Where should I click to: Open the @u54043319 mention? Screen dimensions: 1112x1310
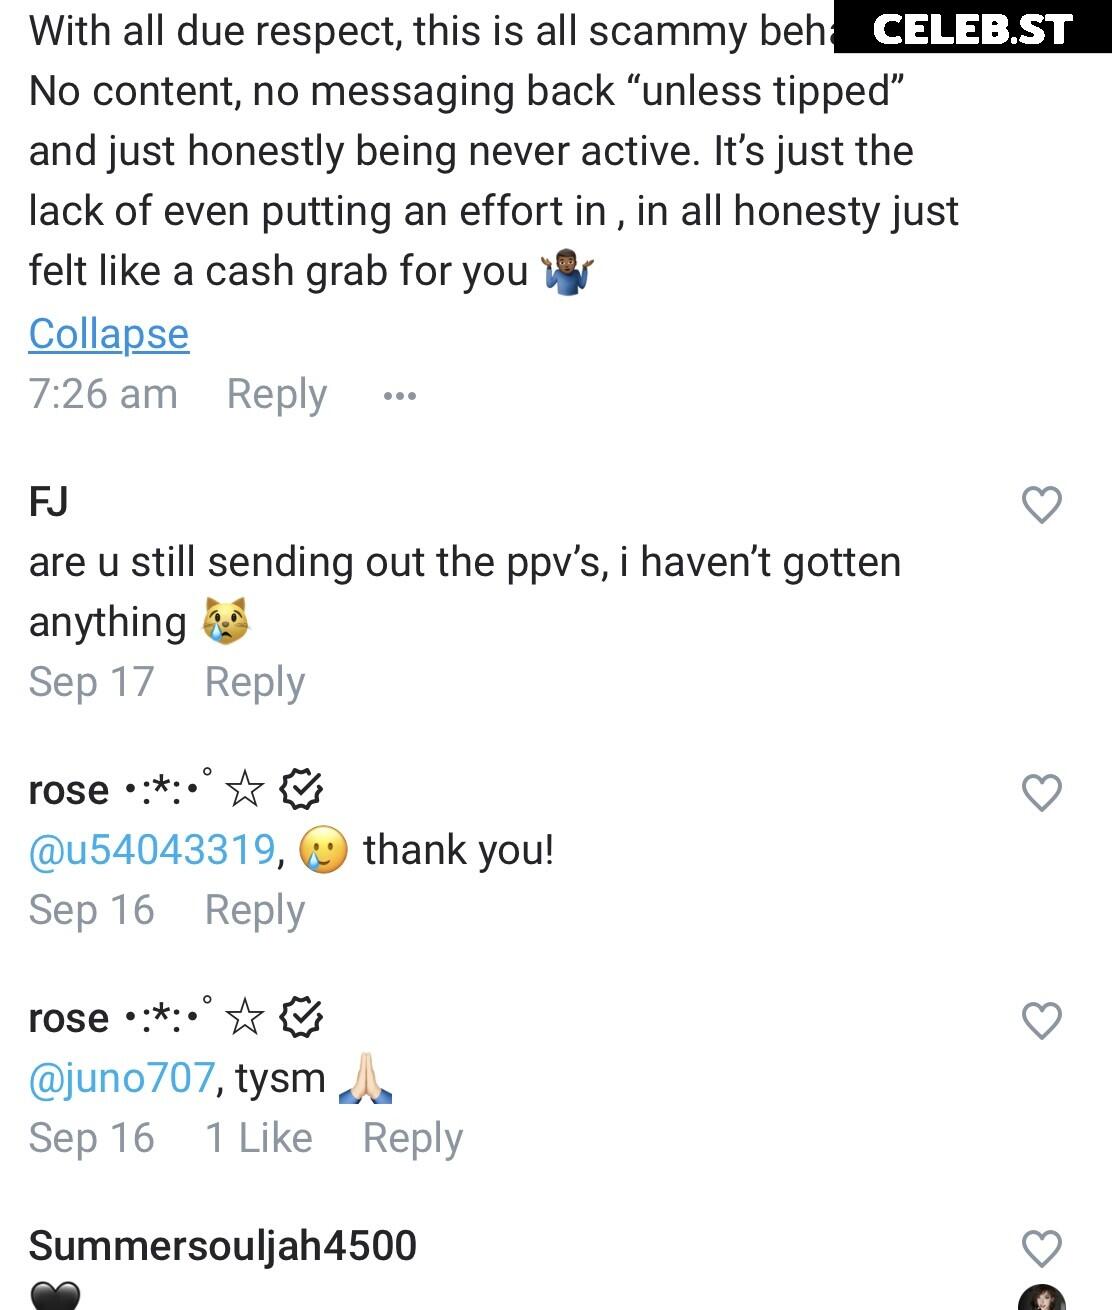[152, 850]
